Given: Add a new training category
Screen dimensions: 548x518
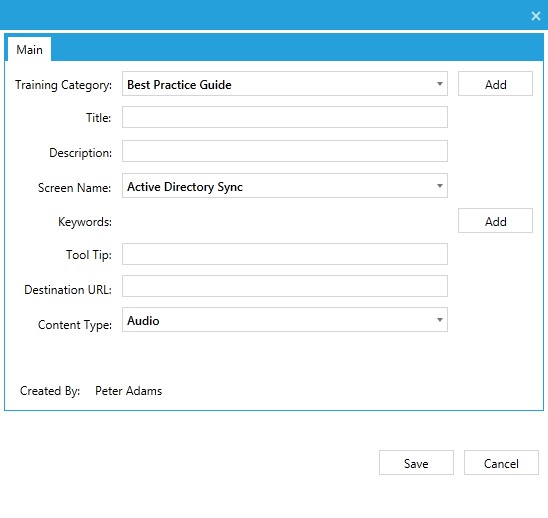Looking at the screenshot, I should 495,84.
